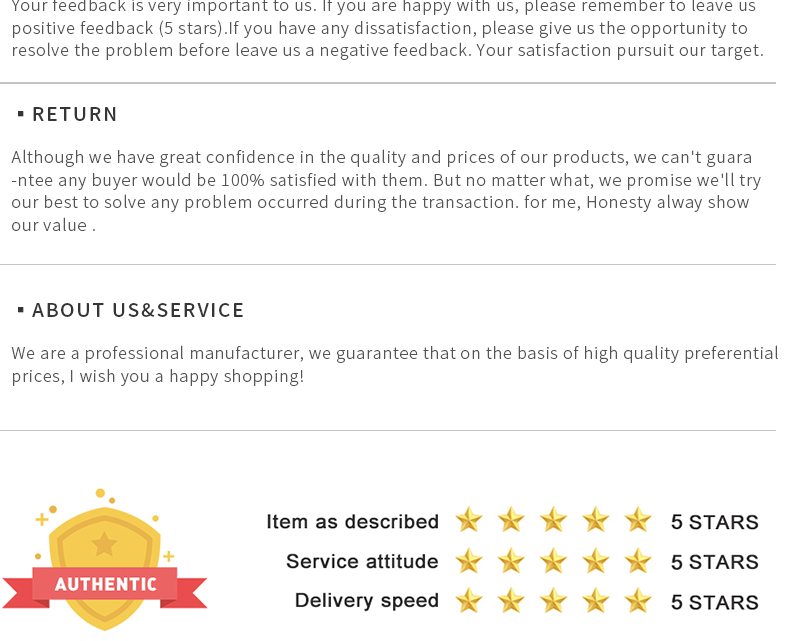Image resolution: width=790 pixels, height=641 pixels.
Task: Click the RETURN section heading
Action: pyautogui.click(x=75, y=114)
